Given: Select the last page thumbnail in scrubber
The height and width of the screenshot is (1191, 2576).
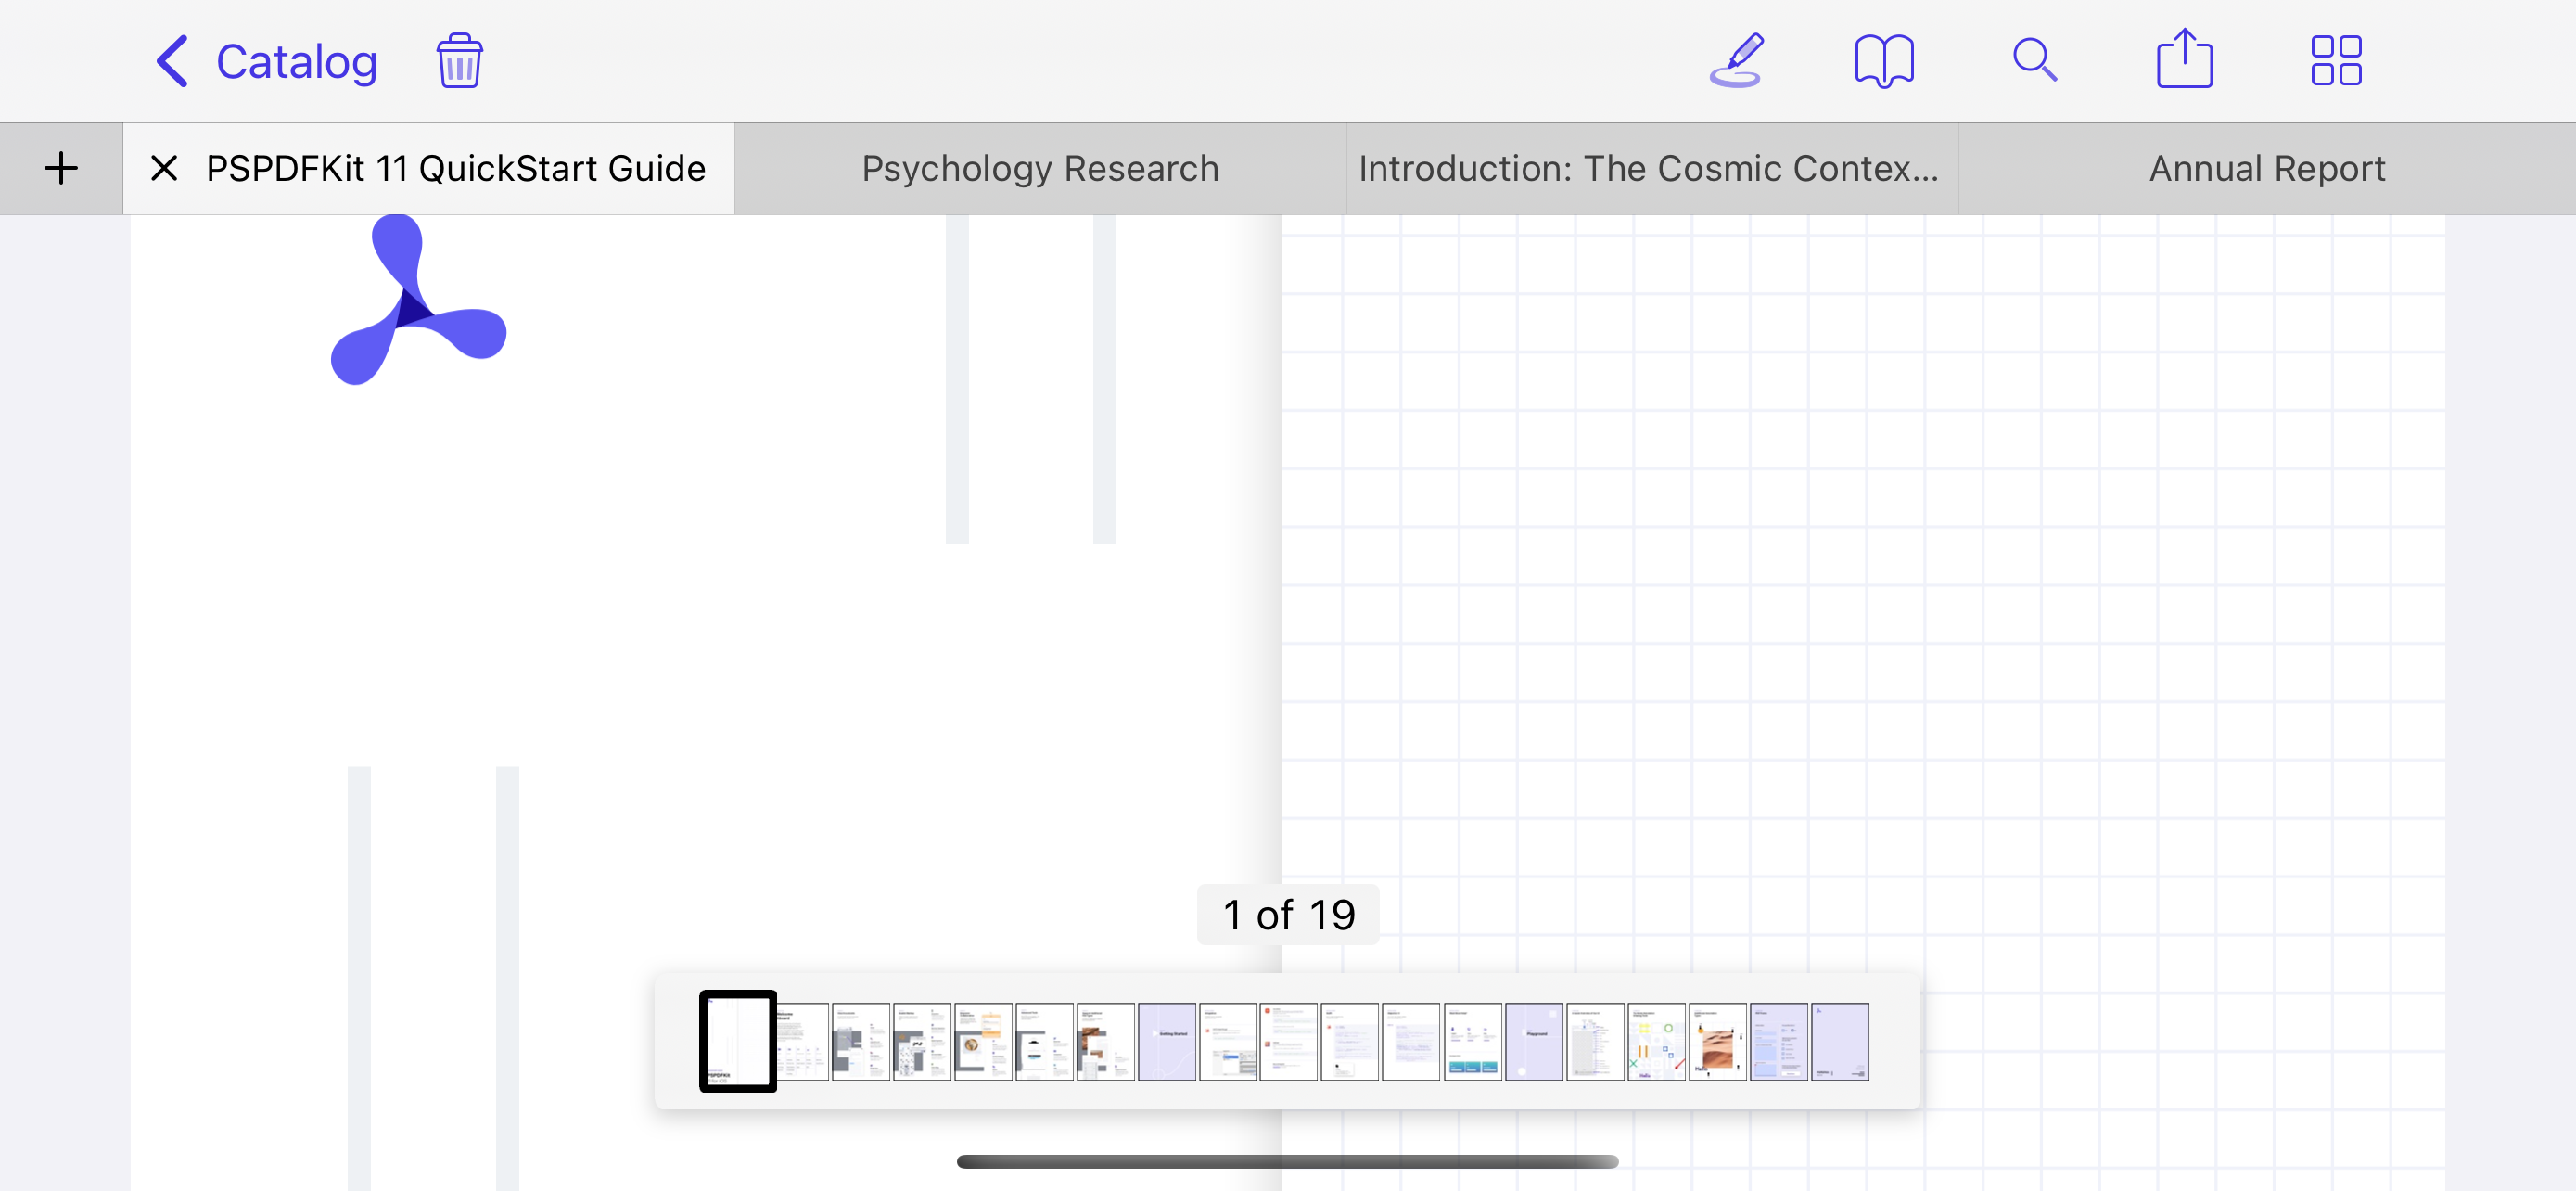Looking at the screenshot, I should [x=1840, y=1042].
